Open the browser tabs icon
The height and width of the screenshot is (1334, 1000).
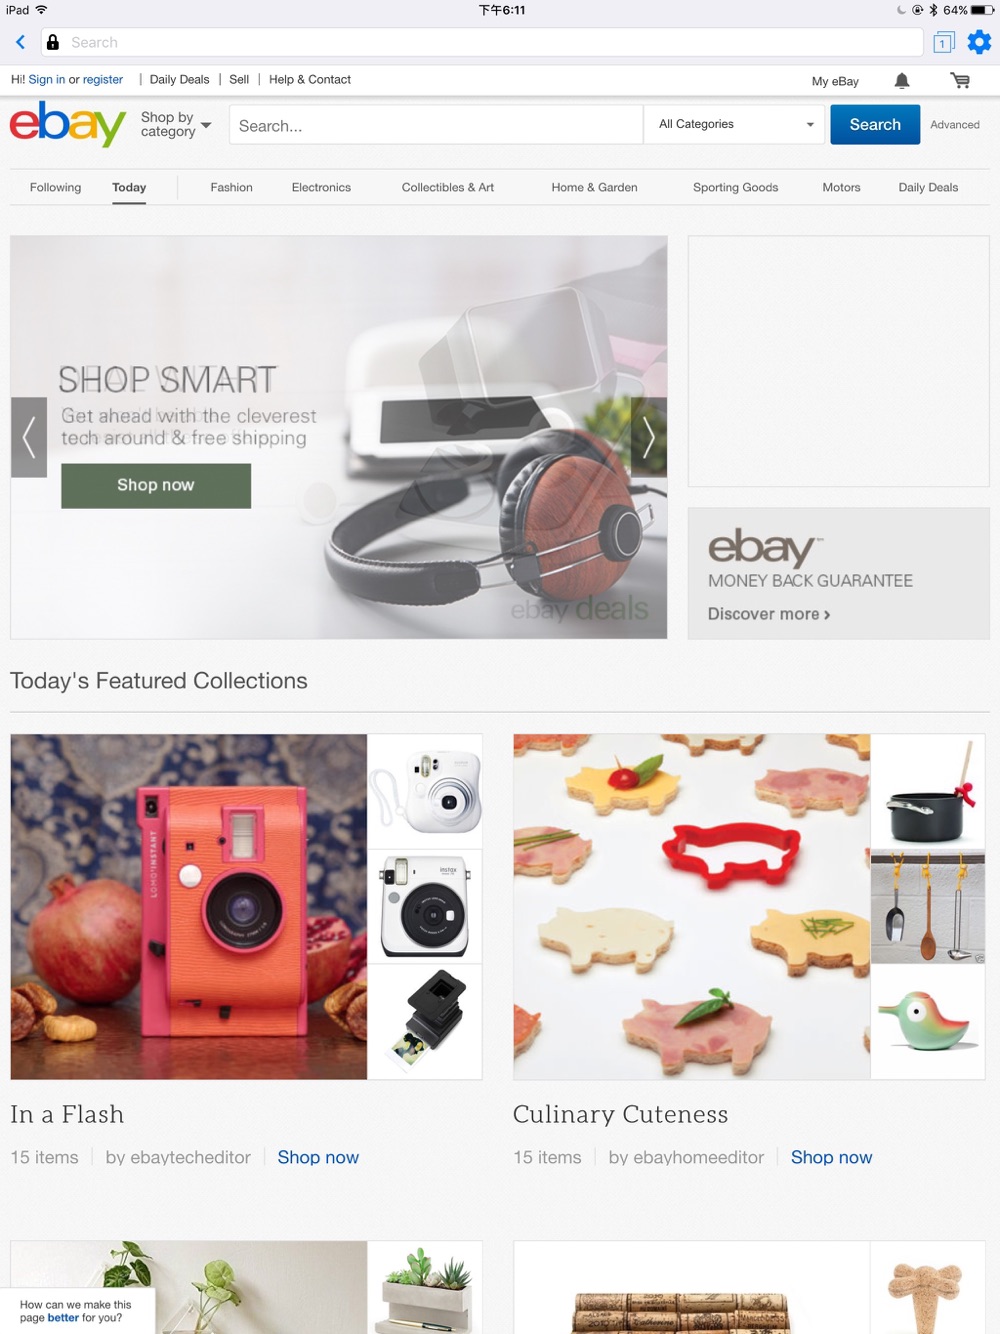pyautogui.click(x=943, y=42)
